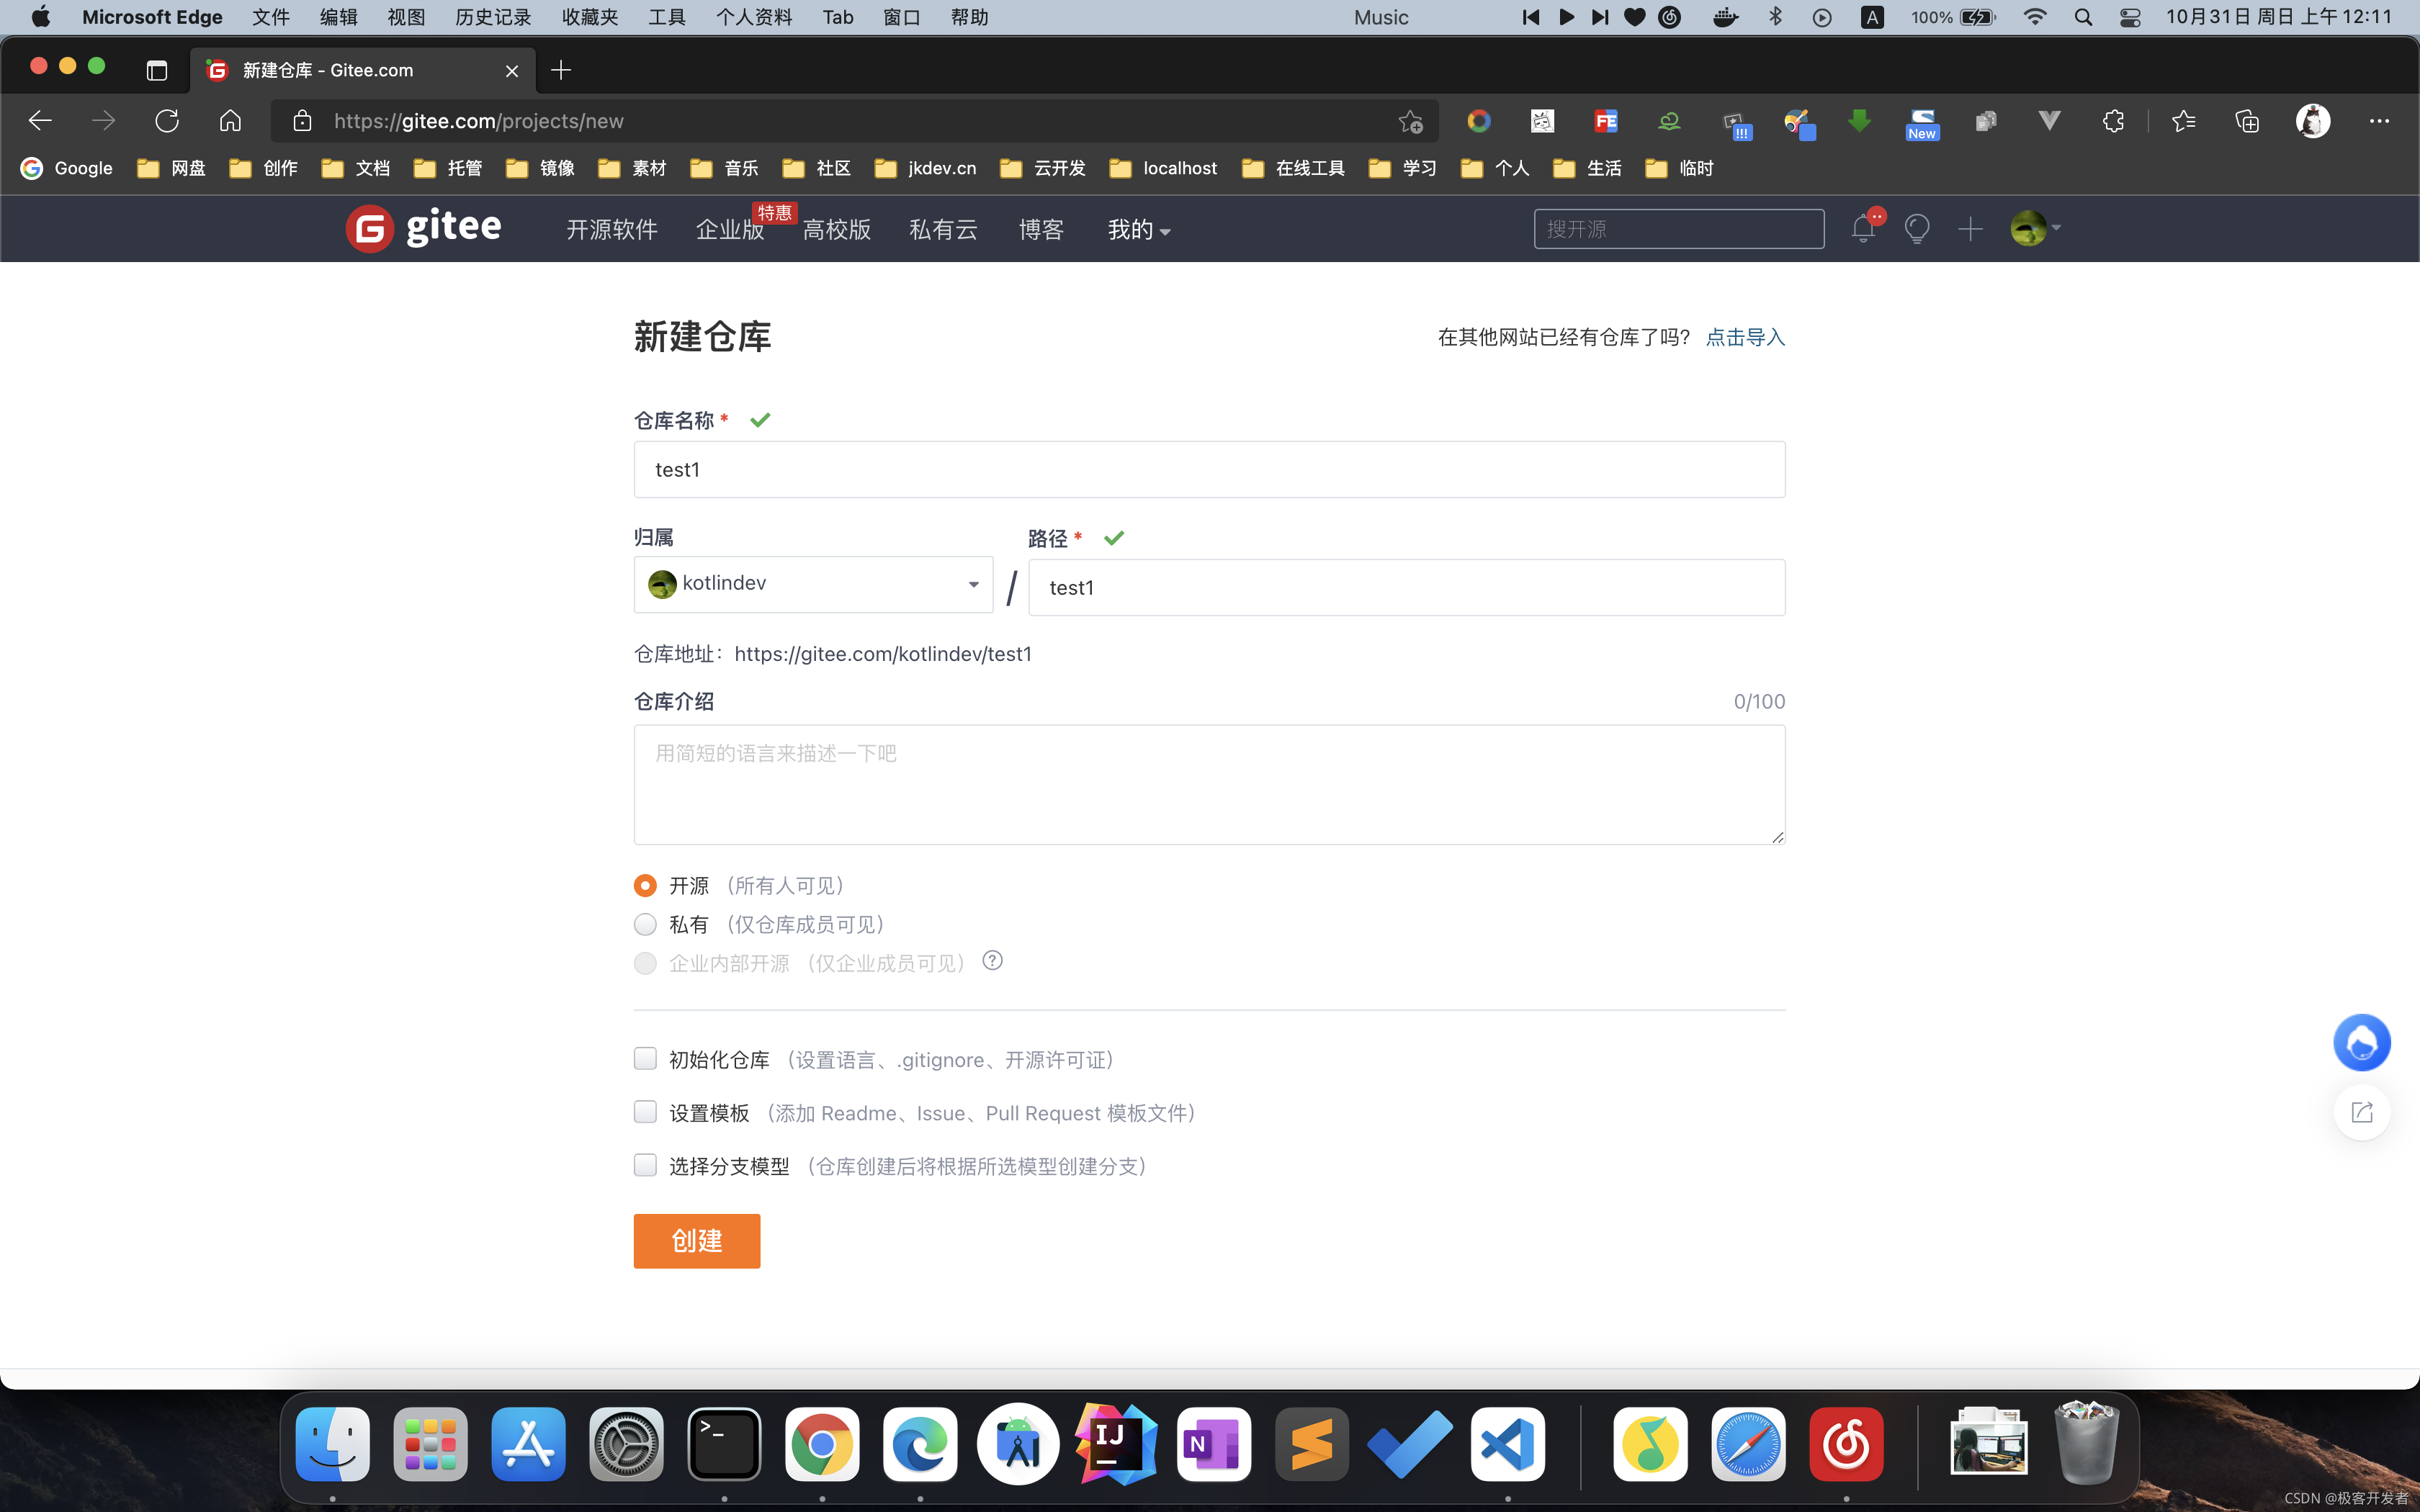This screenshot has width=2420, height=1512.
Task: Click the plus icon in Gitee header
Action: pos(1970,229)
